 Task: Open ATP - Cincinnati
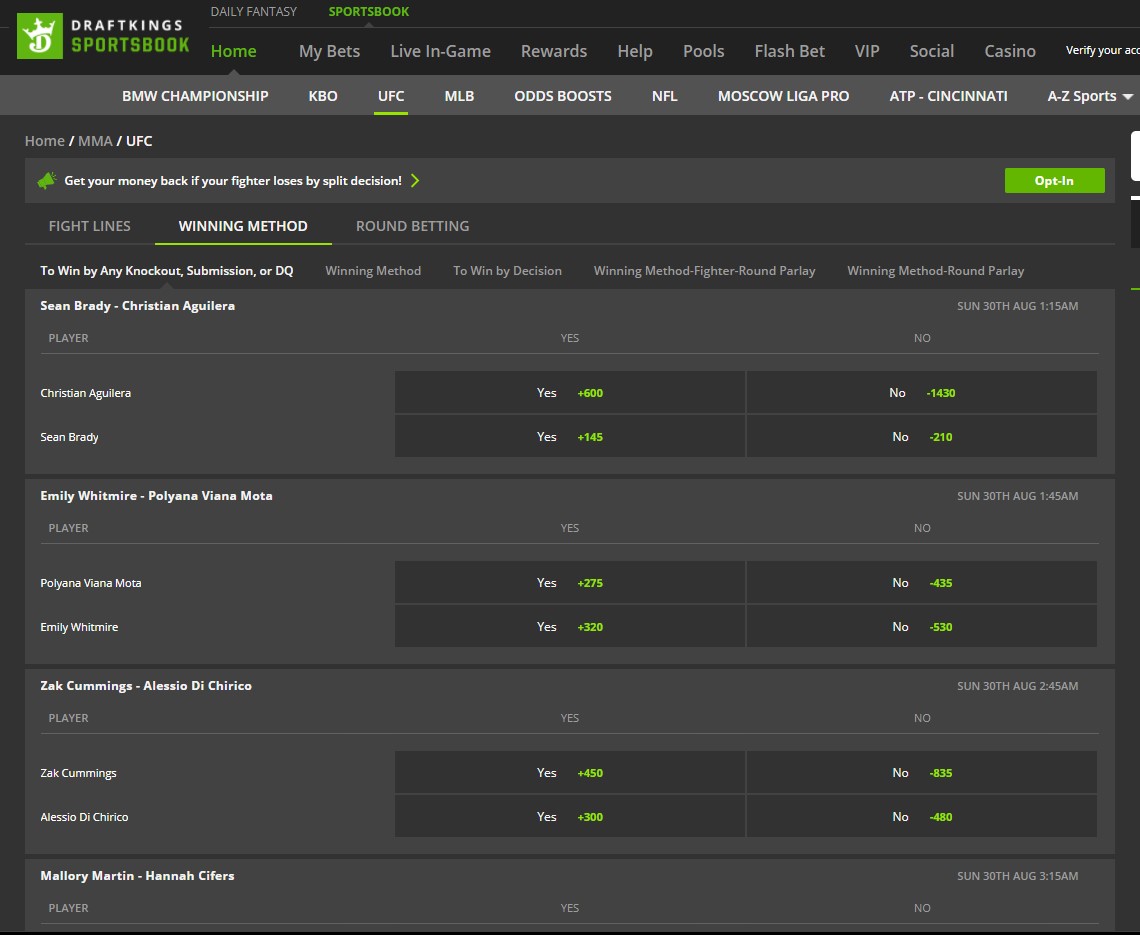tap(949, 96)
